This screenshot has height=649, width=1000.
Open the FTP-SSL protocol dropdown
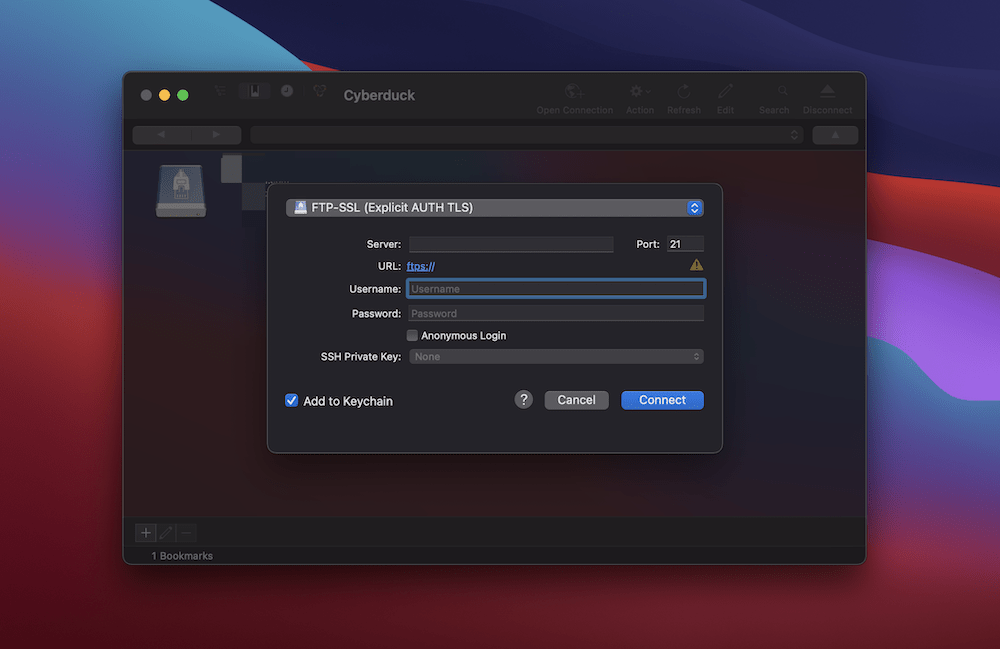click(494, 208)
